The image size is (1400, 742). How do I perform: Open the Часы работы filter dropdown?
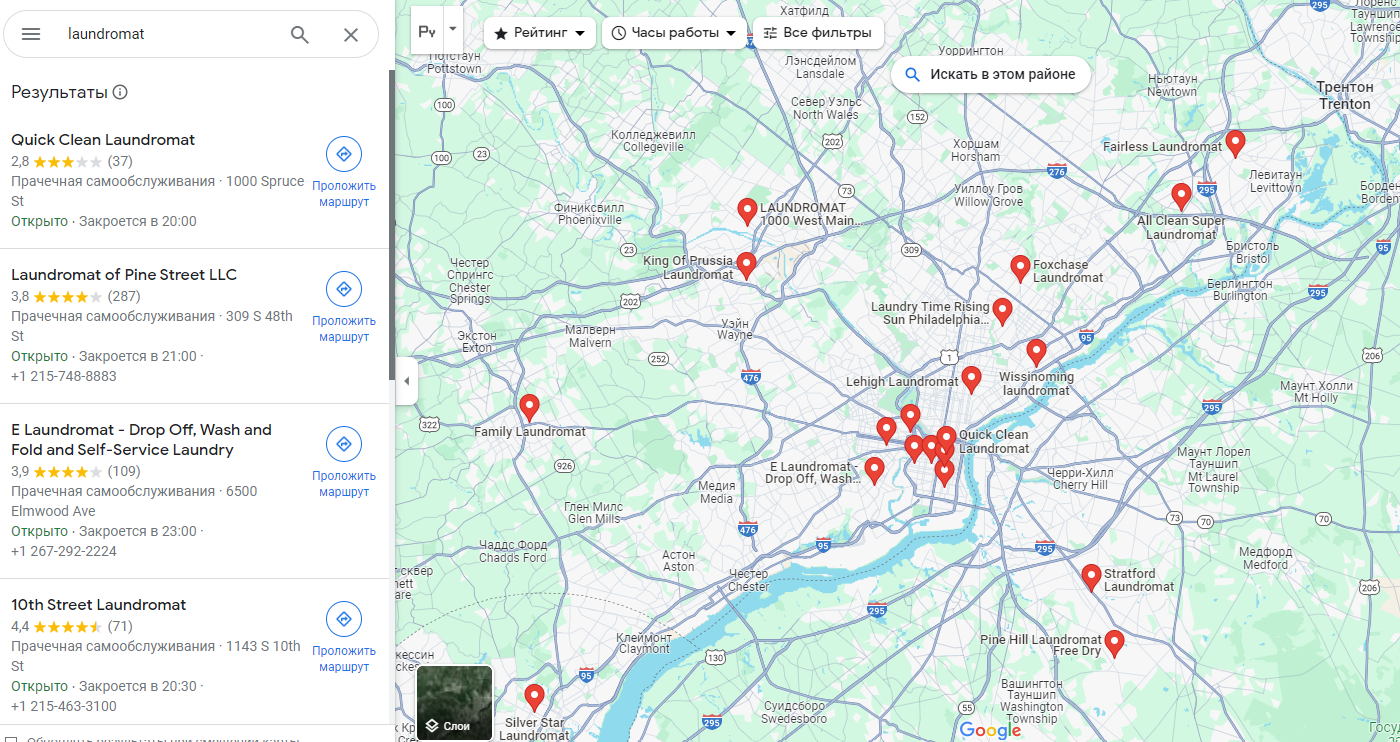click(674, 33)
